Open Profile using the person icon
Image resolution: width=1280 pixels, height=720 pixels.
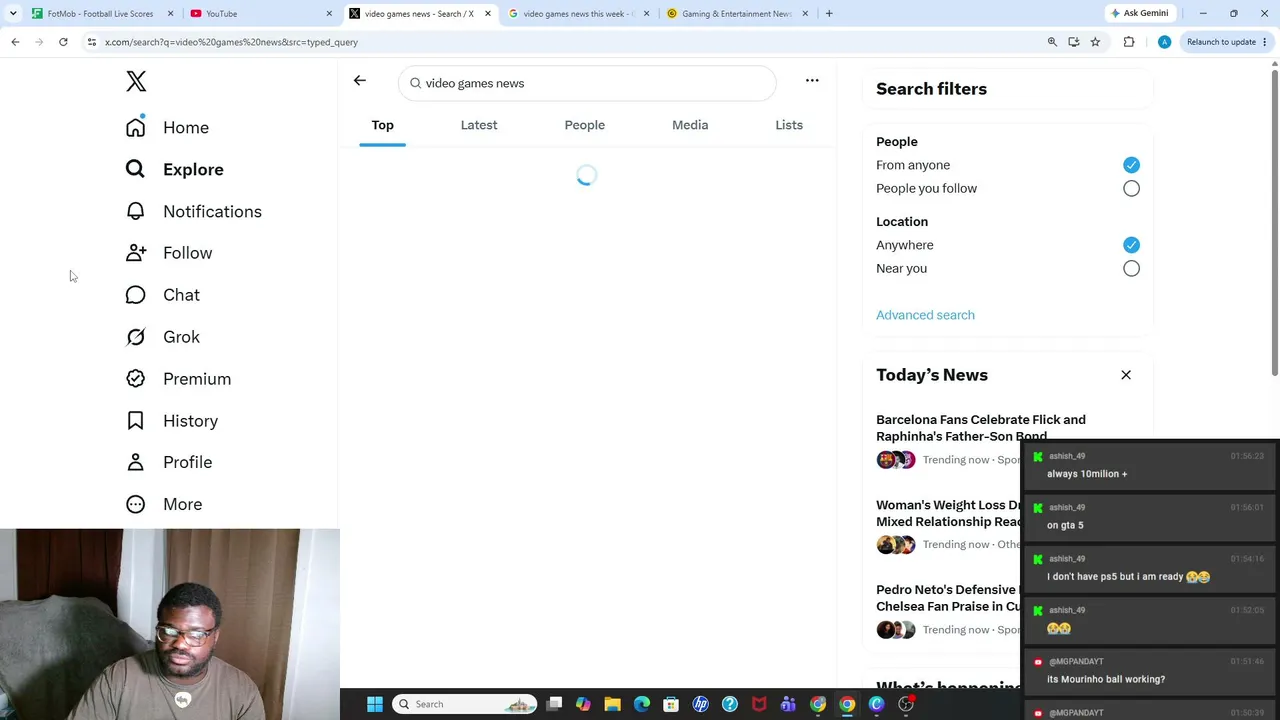(x=135, y=462)
